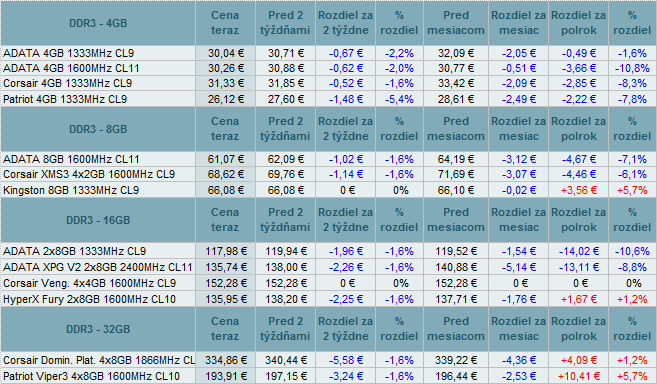657x384 pixels.
Task: Select ADATA 4GB 1333MHz CL9 row label
Action: [68, 53]
